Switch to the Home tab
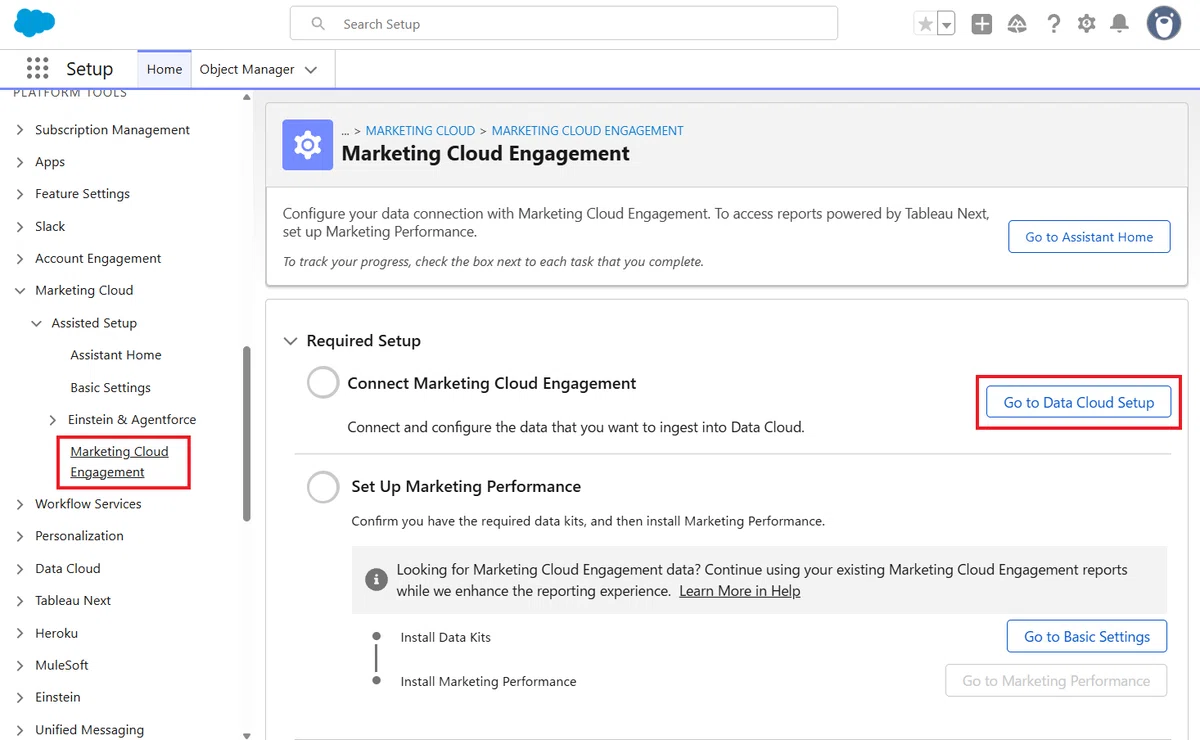 164,69
